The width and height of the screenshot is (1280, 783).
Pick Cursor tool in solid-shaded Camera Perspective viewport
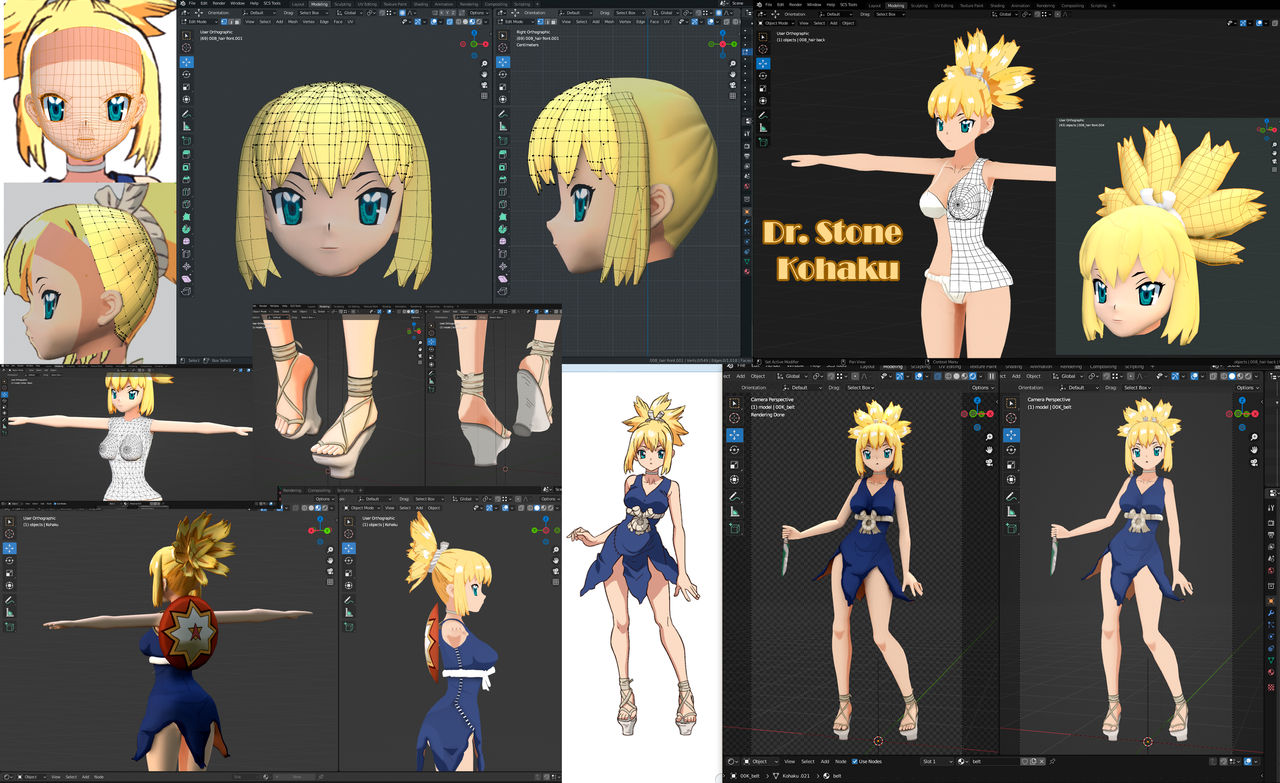click(x=1010, y=418)
